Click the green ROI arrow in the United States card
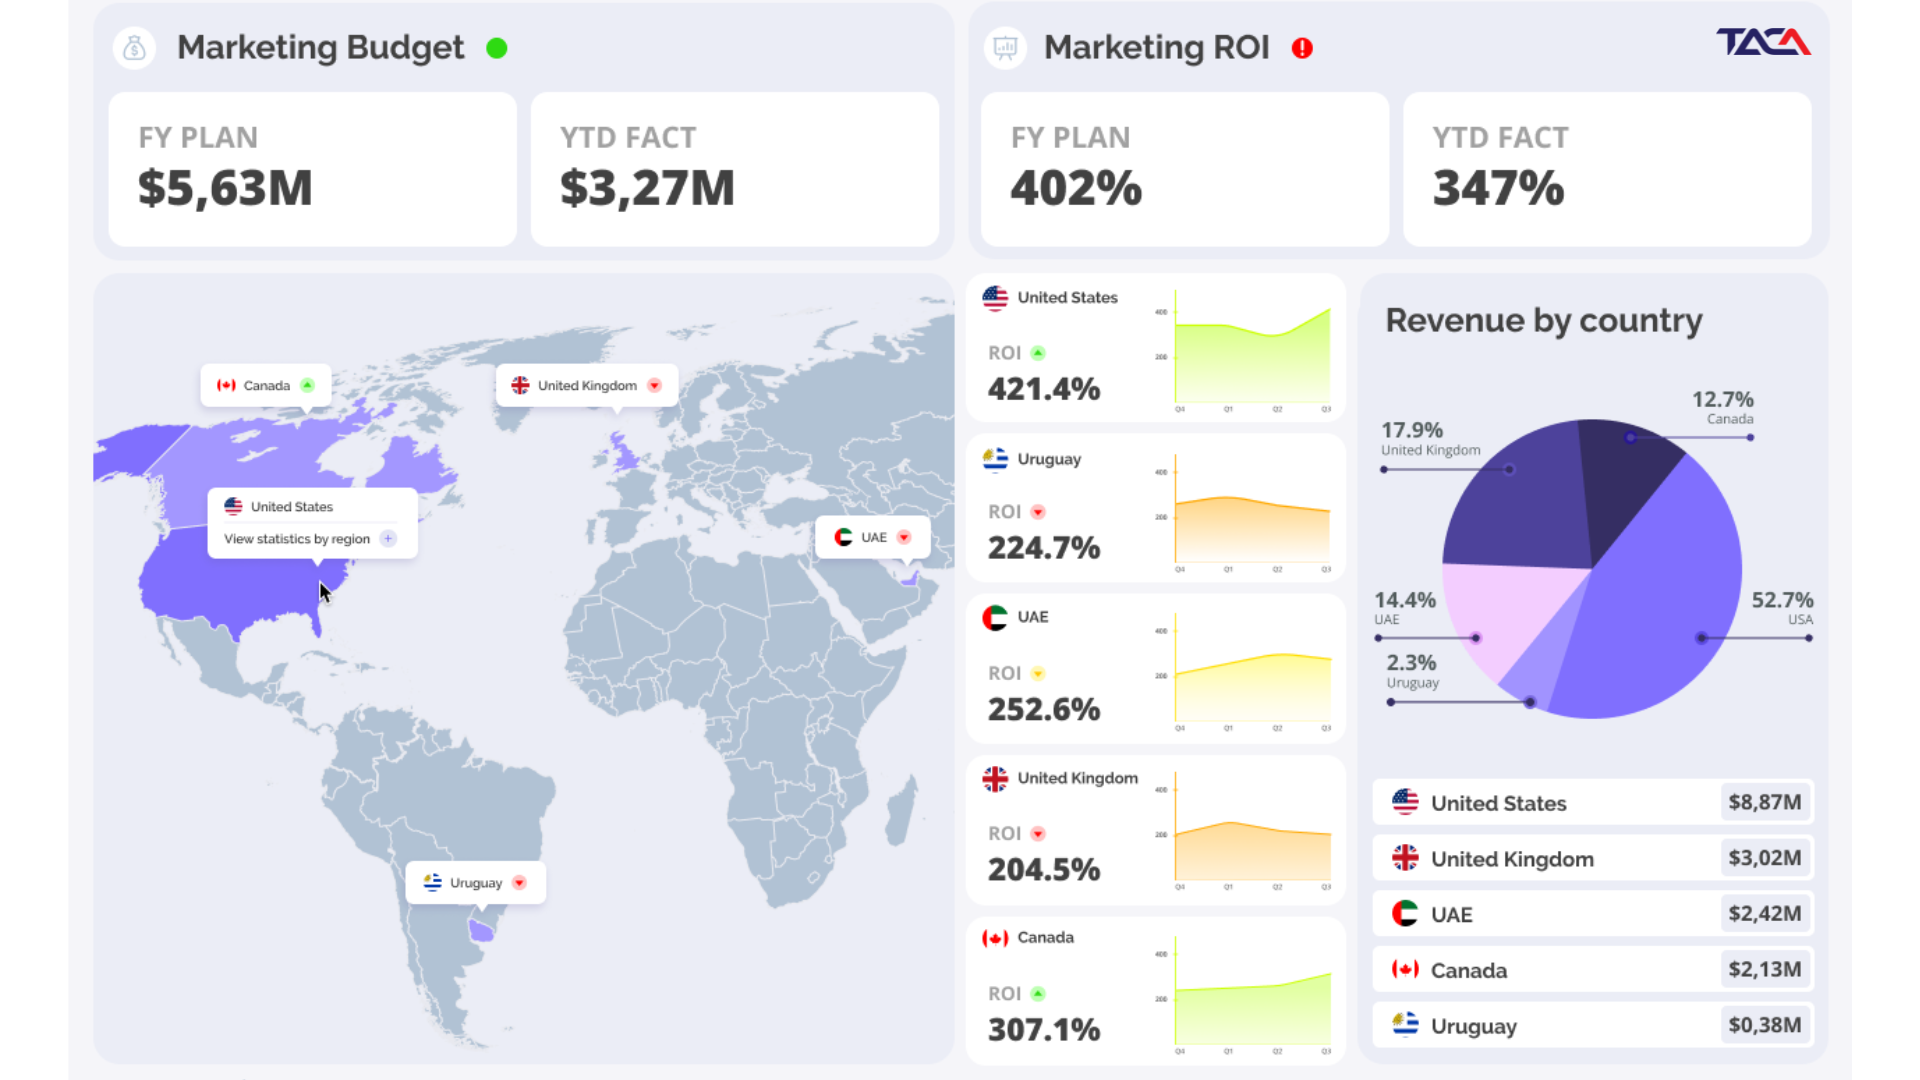Screen dimensions: 1920x1080 click(1038, 353)
